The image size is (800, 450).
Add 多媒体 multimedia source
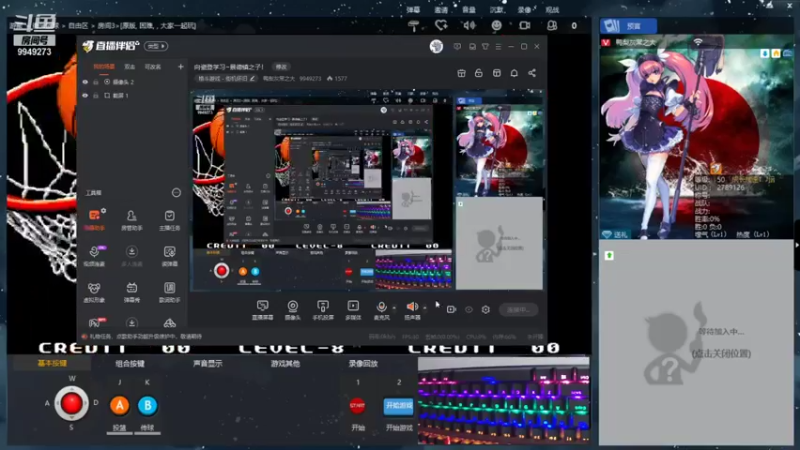click(x=353, y=309)
